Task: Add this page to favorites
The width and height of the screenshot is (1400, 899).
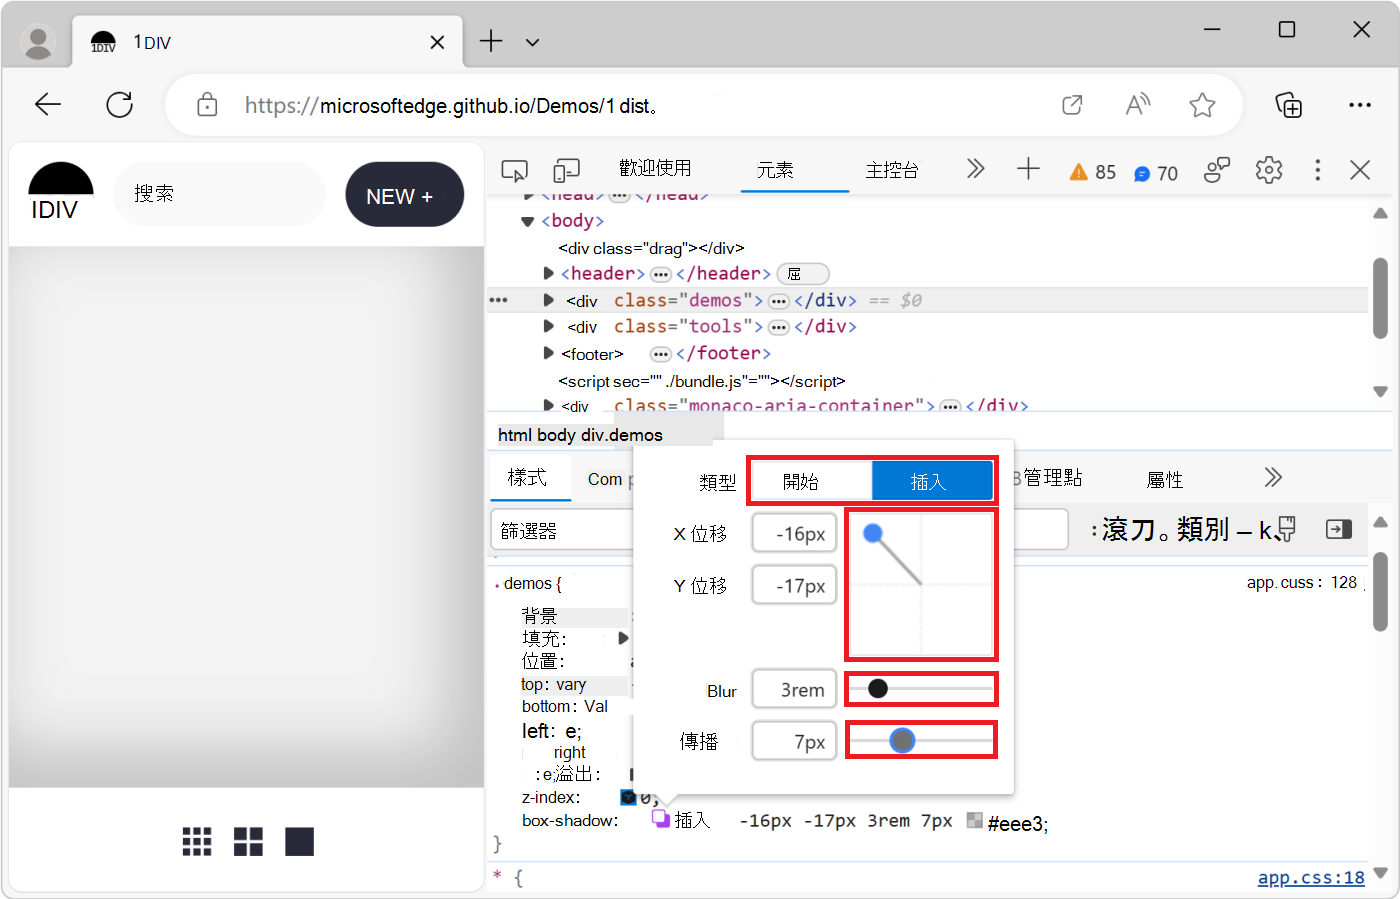Action: pyautogui.click(x=1202, y=104)
